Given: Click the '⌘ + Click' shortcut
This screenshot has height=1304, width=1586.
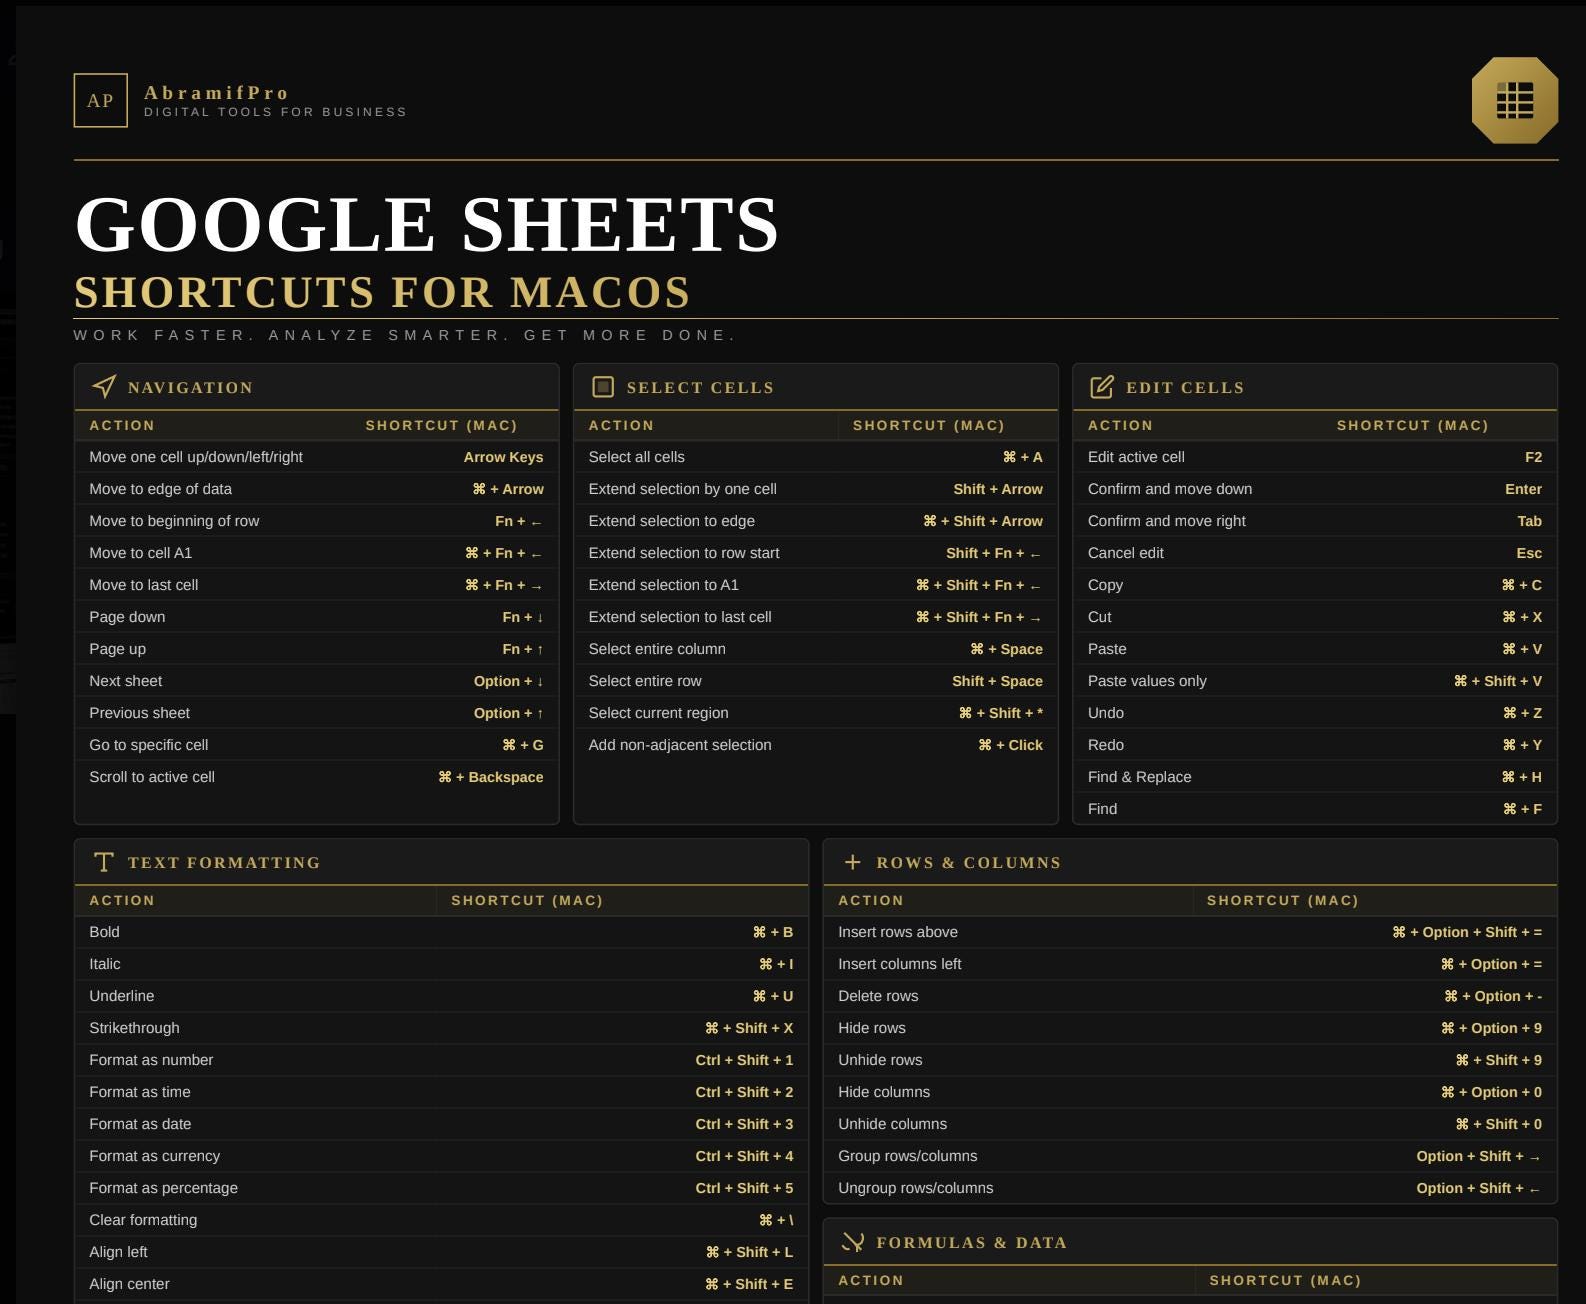Looking at the screenshot, I should (x=1010, y=745).
